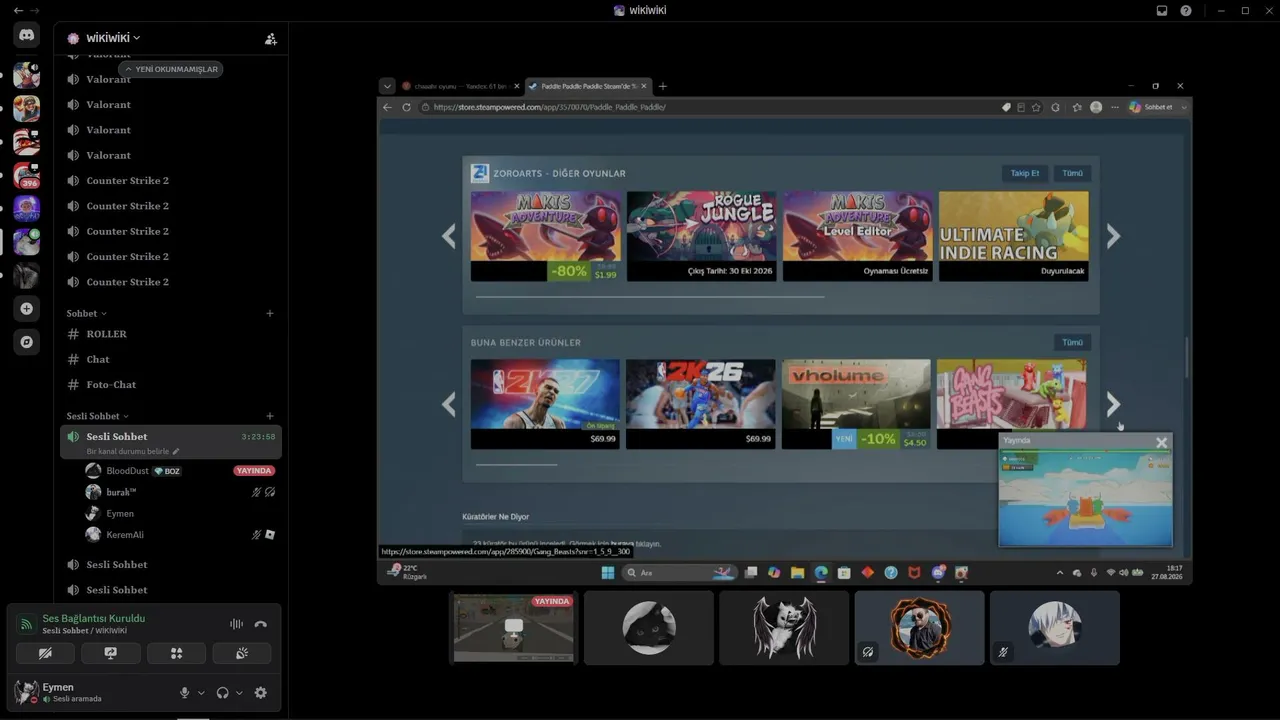Open voice connection signal details icon
The image size is (1280, 720).
27,624
